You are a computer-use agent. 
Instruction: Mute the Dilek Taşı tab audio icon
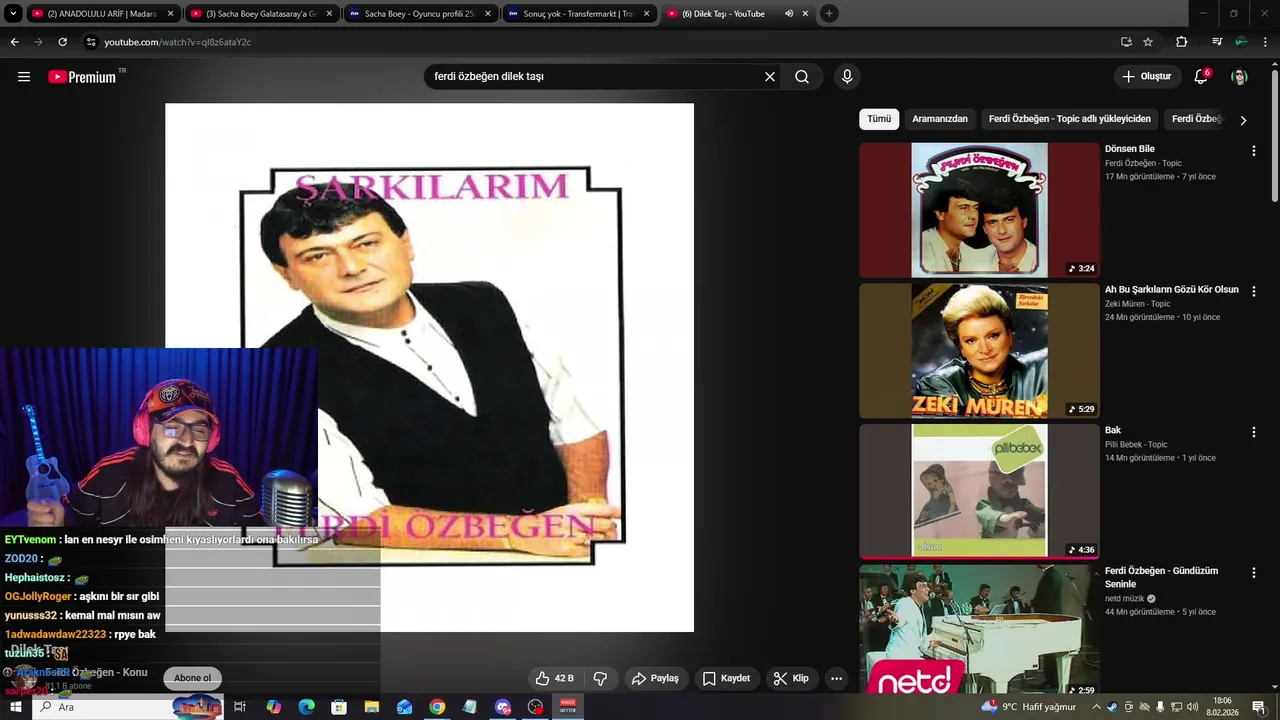point(789,14)
